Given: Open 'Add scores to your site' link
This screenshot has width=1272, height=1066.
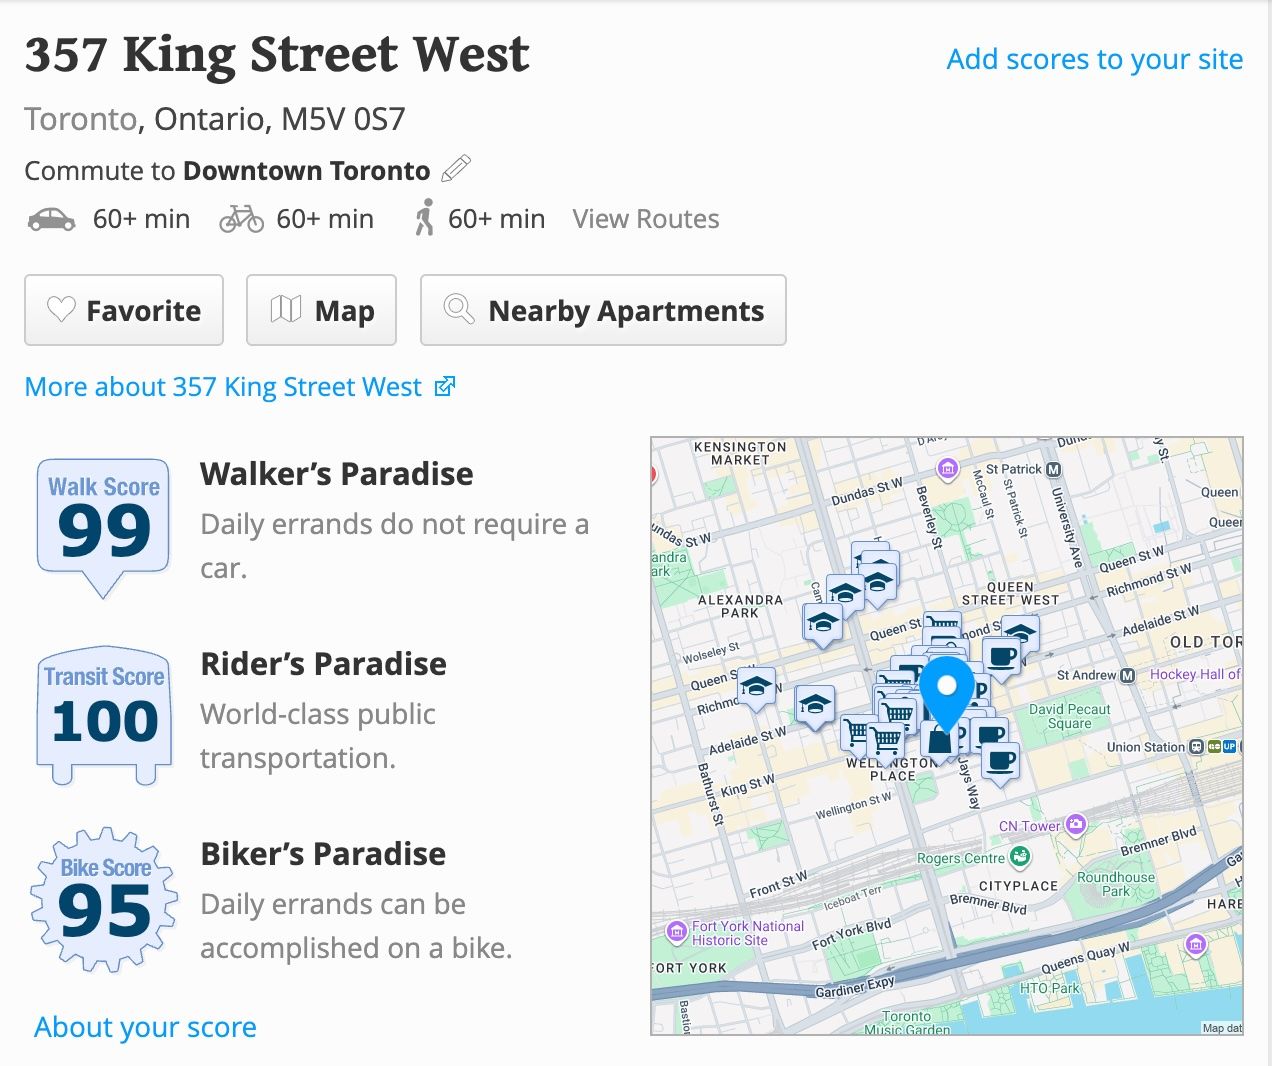Looking at the screenshot, I should [x=1094, y=59].
